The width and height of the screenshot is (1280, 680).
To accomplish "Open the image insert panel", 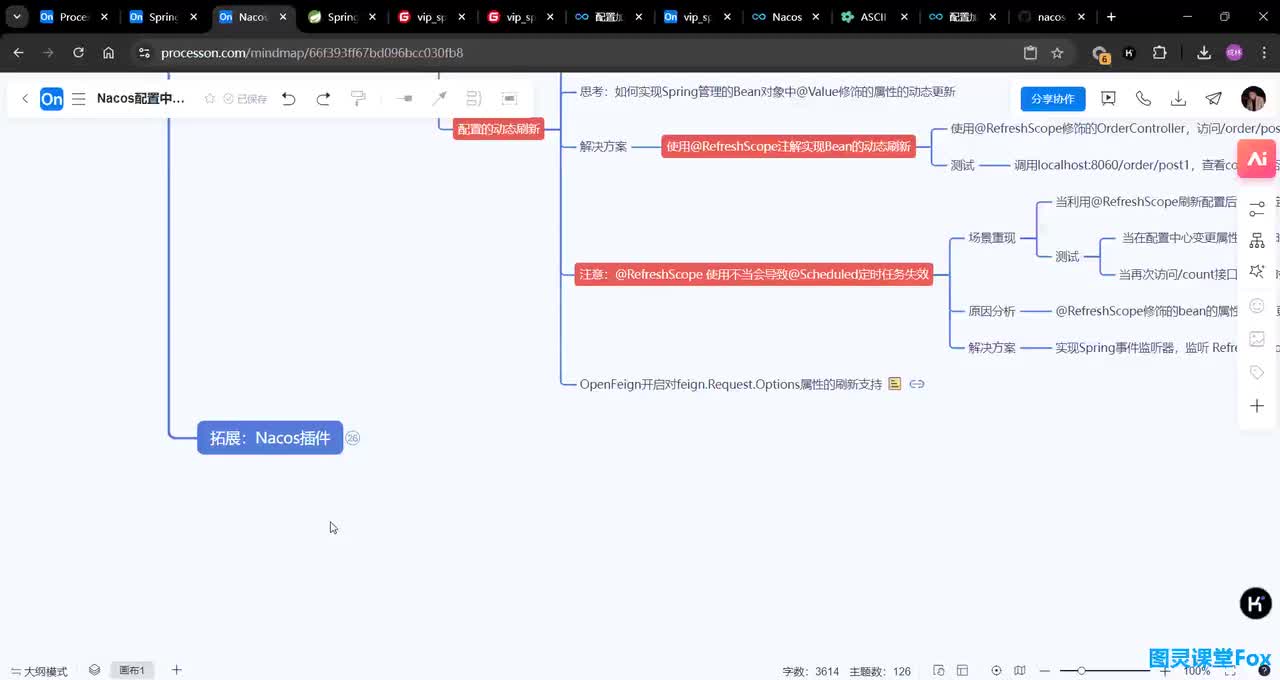I will [x=1257, y=339].
